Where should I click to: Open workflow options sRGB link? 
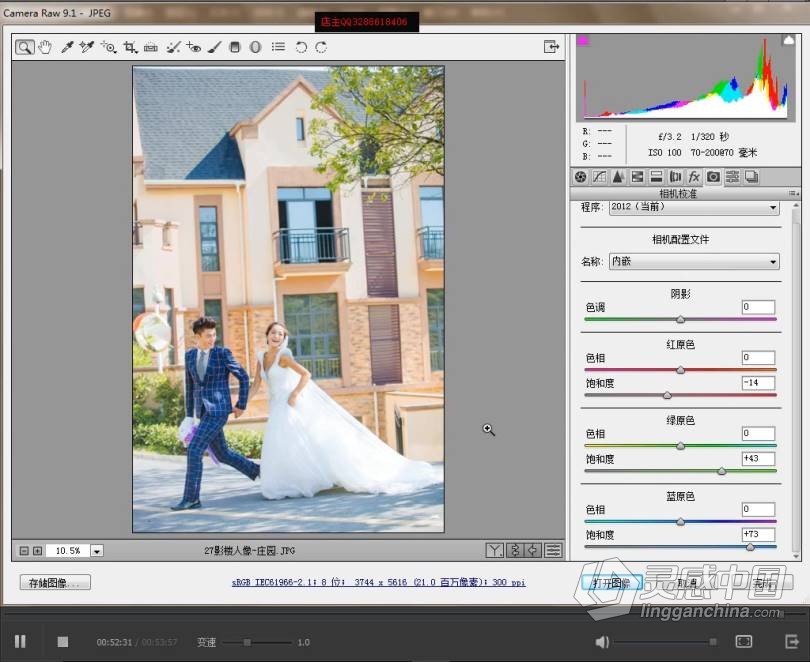pyautogui.click(x=378, y=582)
